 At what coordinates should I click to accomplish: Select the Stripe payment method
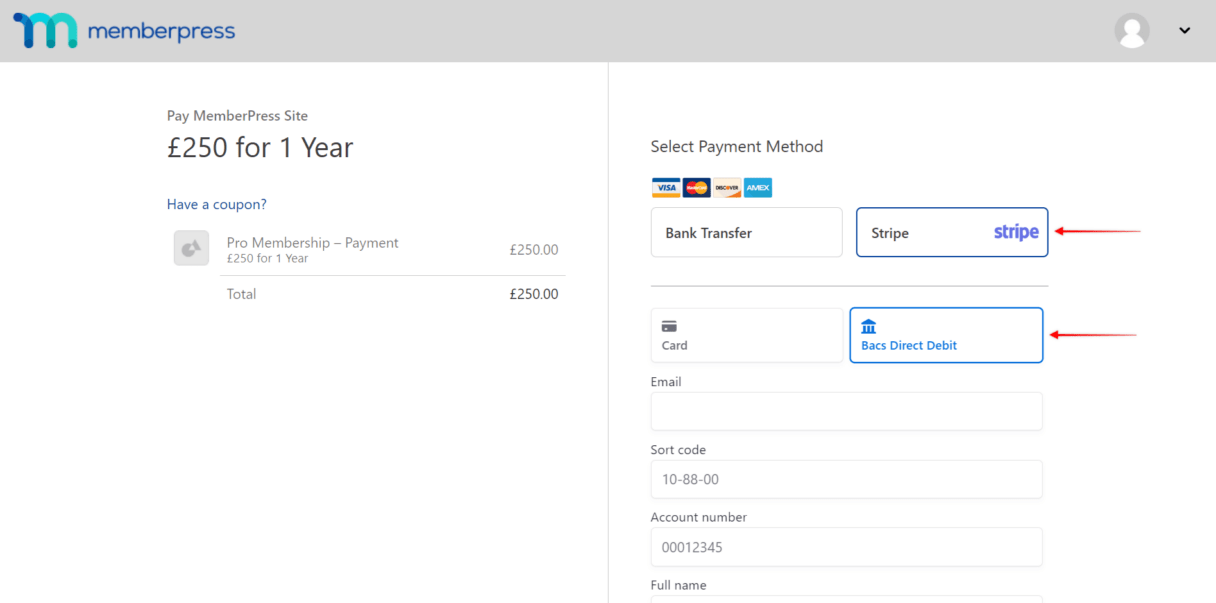952,232
